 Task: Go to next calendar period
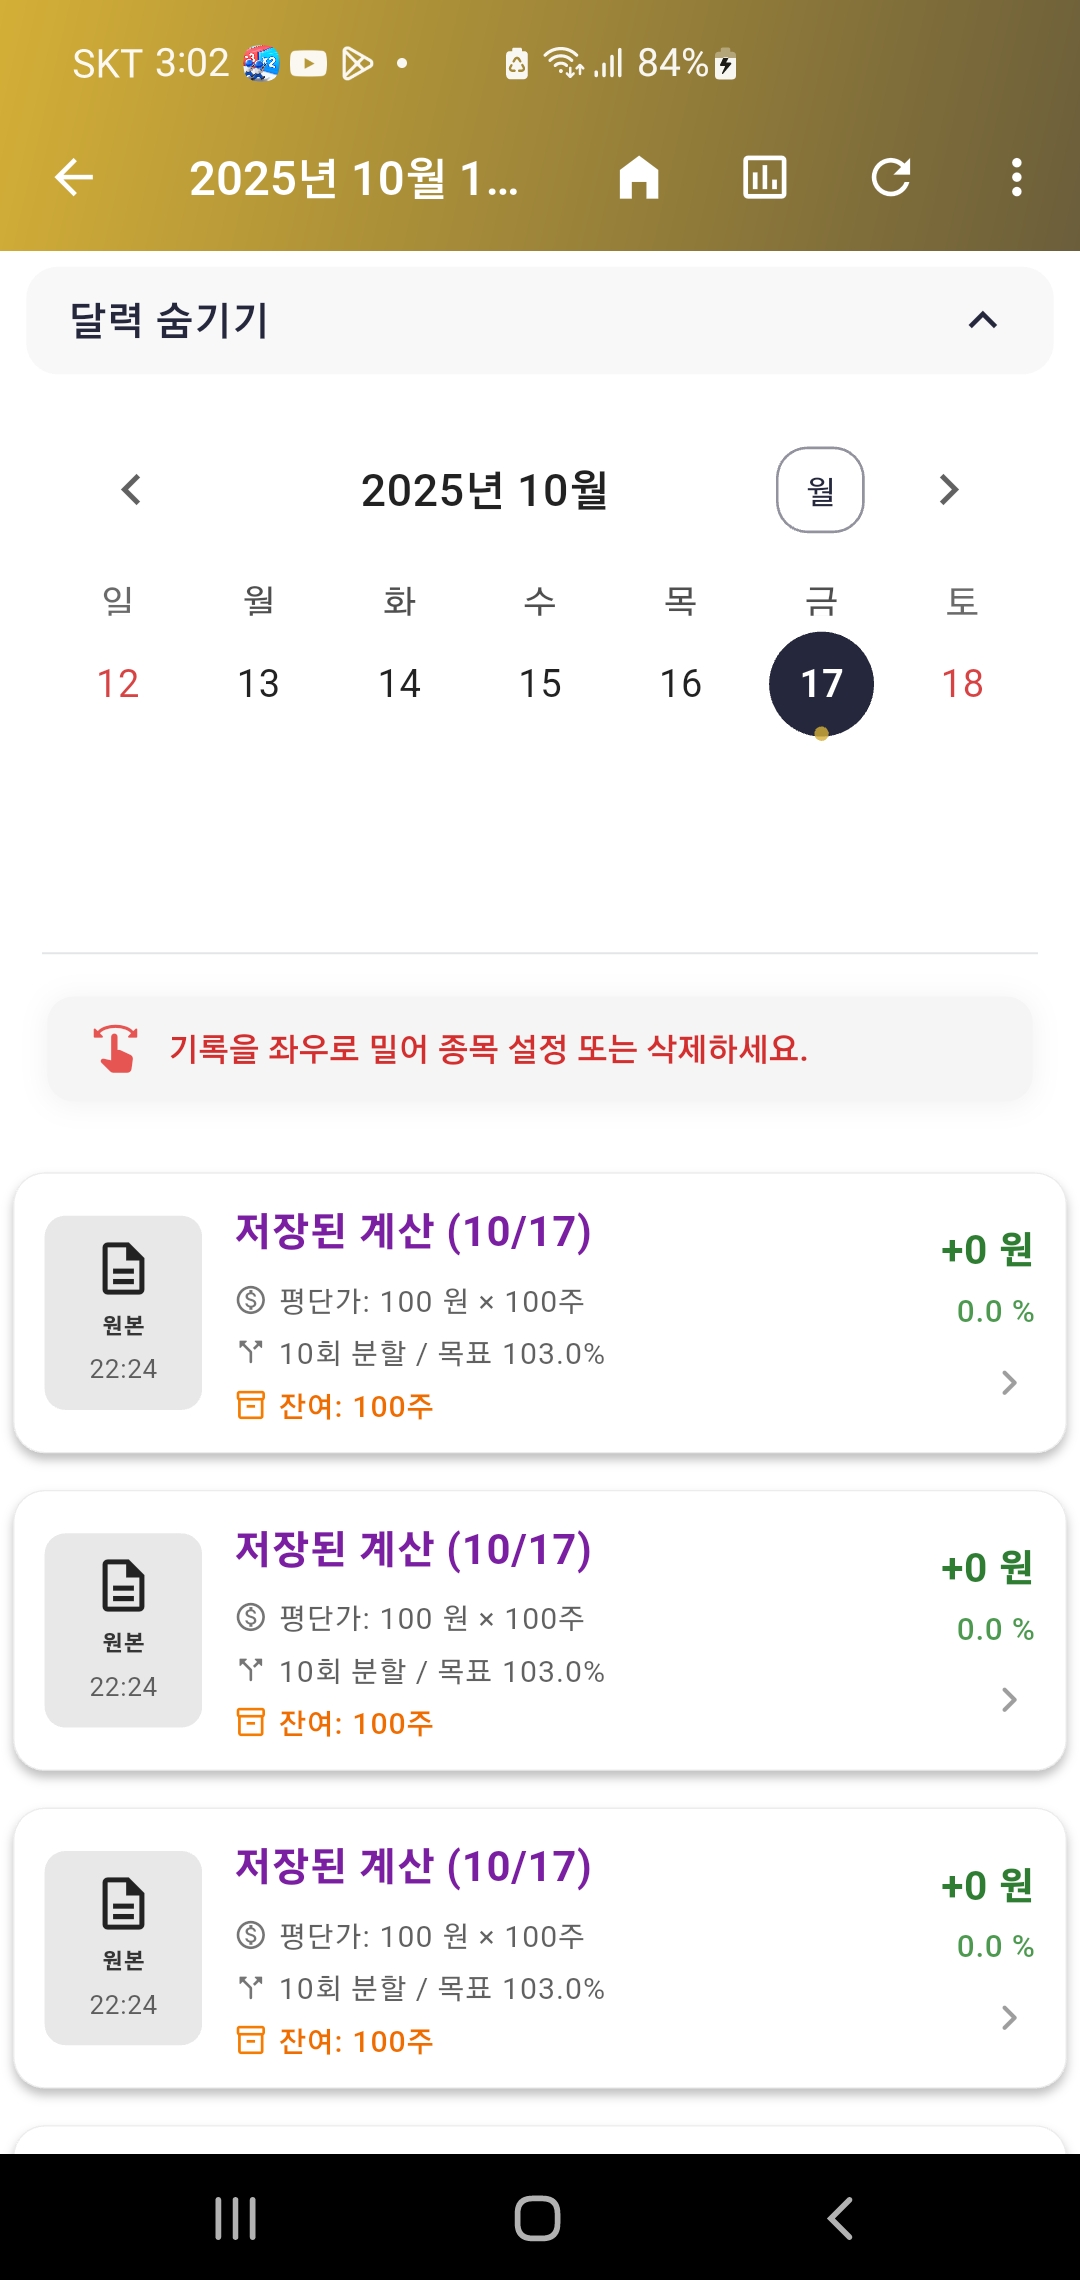(x=949, y=490)
